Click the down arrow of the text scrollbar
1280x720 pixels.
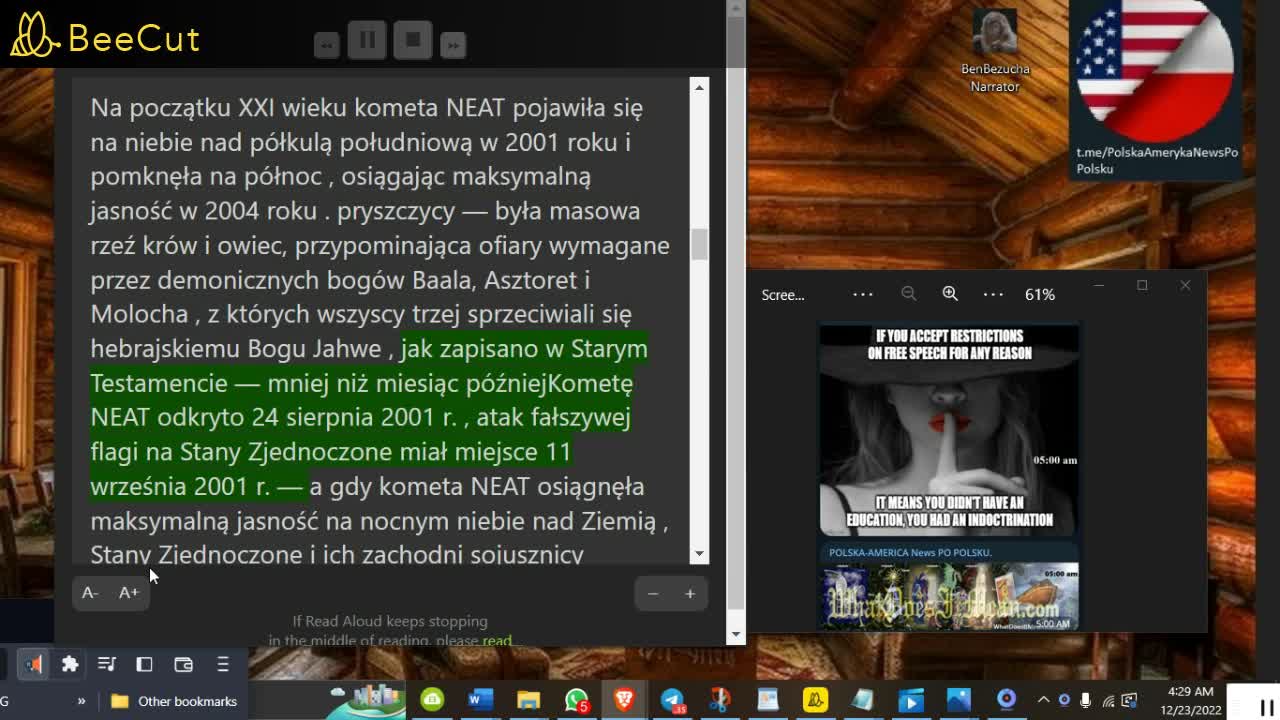(x=699, y=553)
